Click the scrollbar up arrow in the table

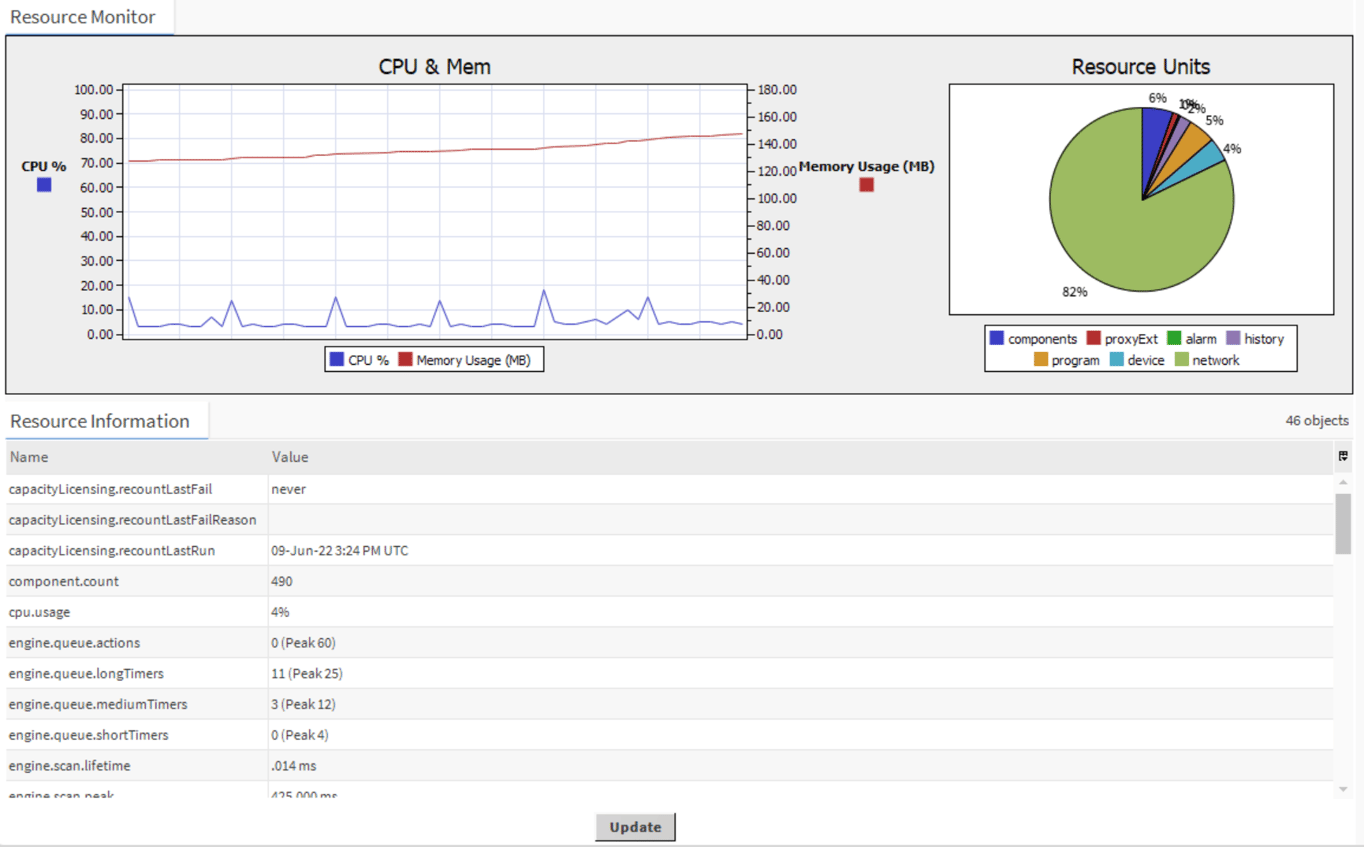click(x=1344, y=481)
